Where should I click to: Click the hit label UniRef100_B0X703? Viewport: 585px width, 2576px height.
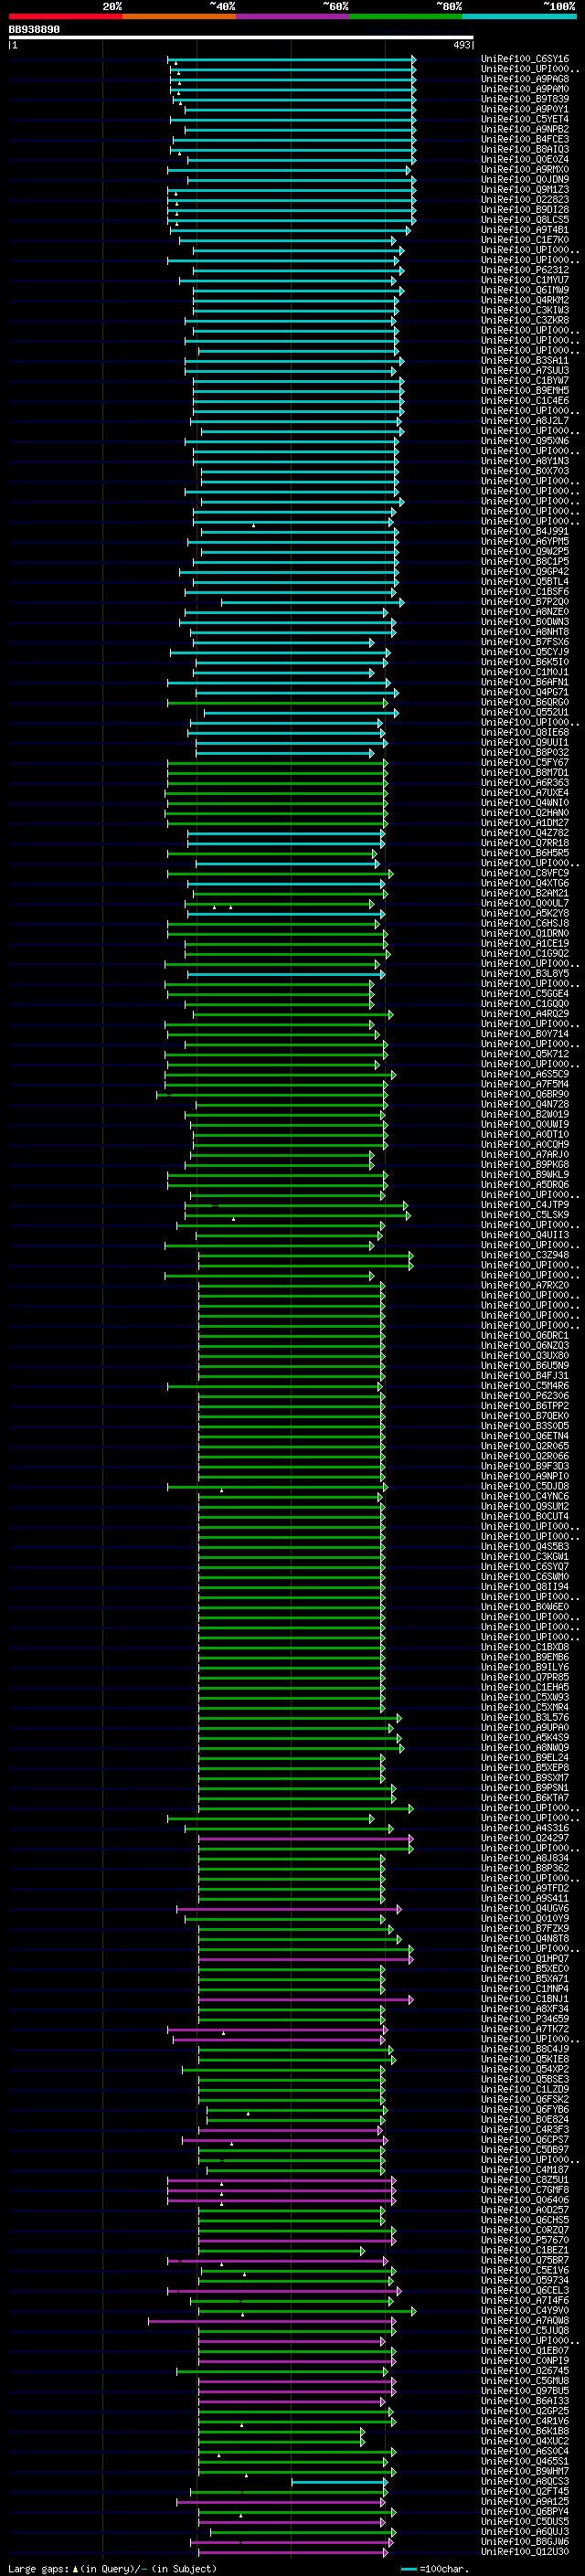525,471
